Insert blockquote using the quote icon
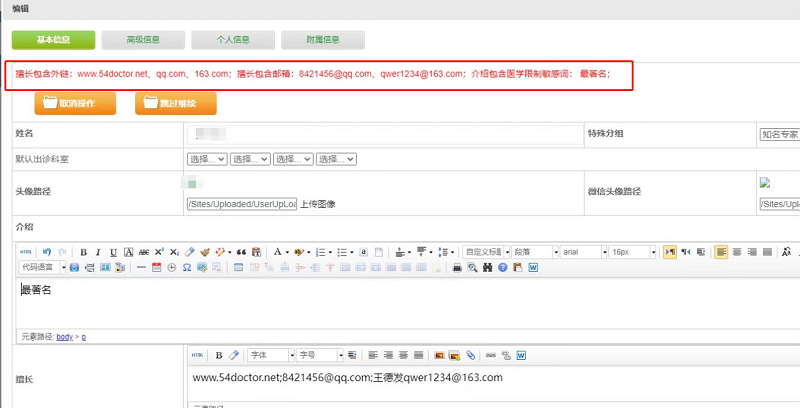Image resolution: width=800 pixels, height=408 pixels. (241, 251)
